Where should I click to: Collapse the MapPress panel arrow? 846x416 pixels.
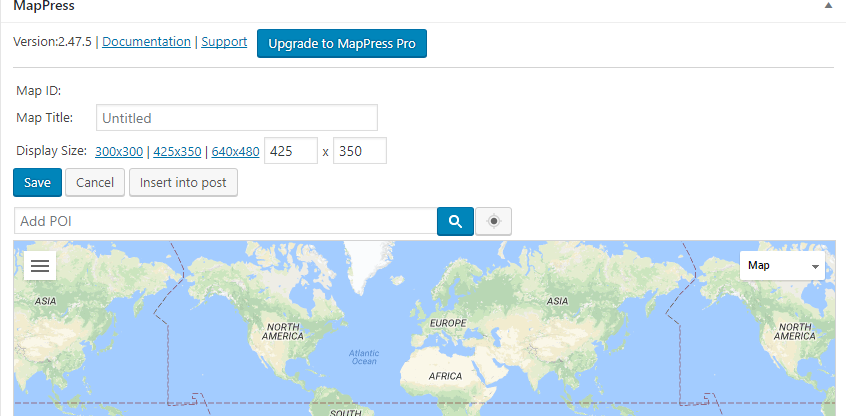[x=828, y=5]
